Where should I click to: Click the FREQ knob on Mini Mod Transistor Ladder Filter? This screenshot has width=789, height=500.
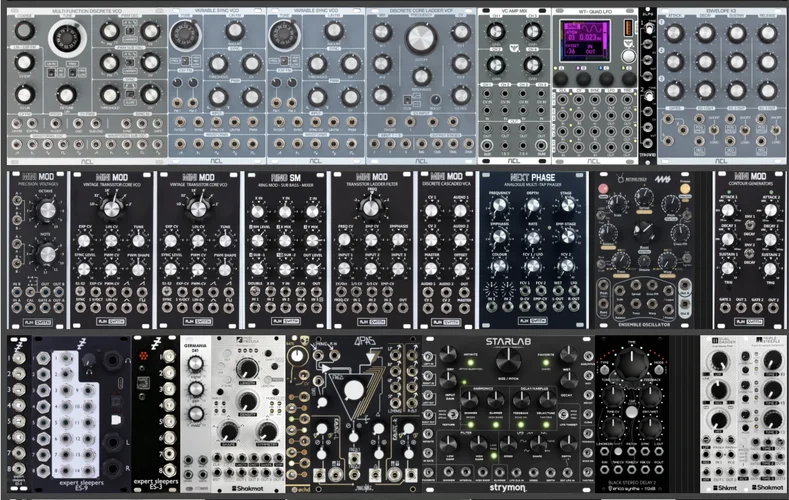pos(371,207)
